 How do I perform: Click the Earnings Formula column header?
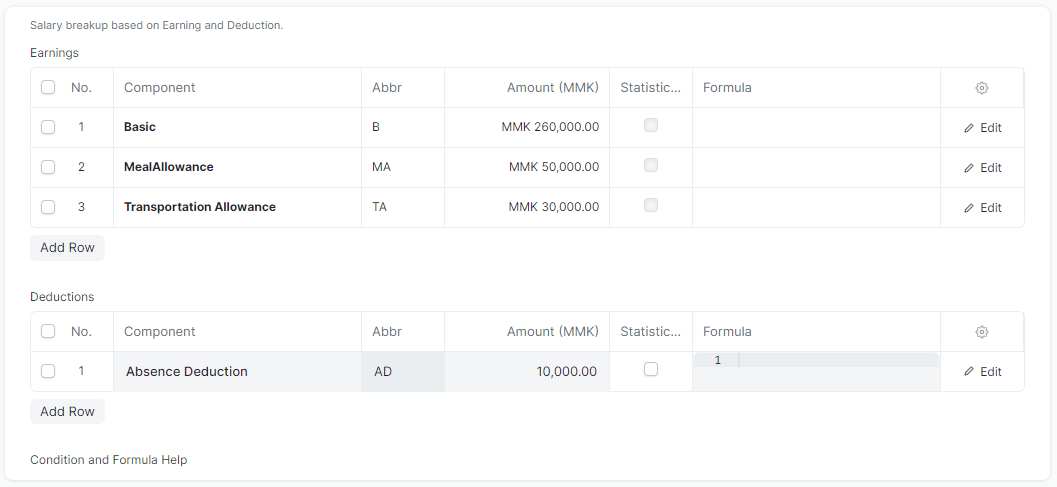(x=816, y=88)
